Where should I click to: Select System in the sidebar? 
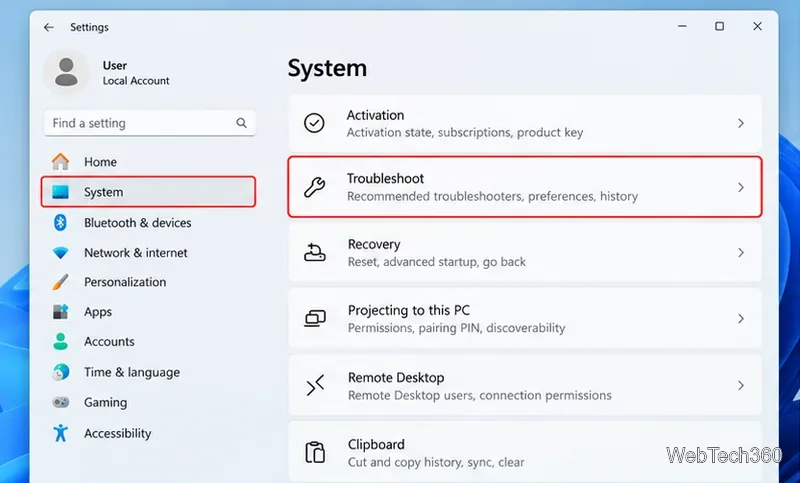[x=148, y=192]
